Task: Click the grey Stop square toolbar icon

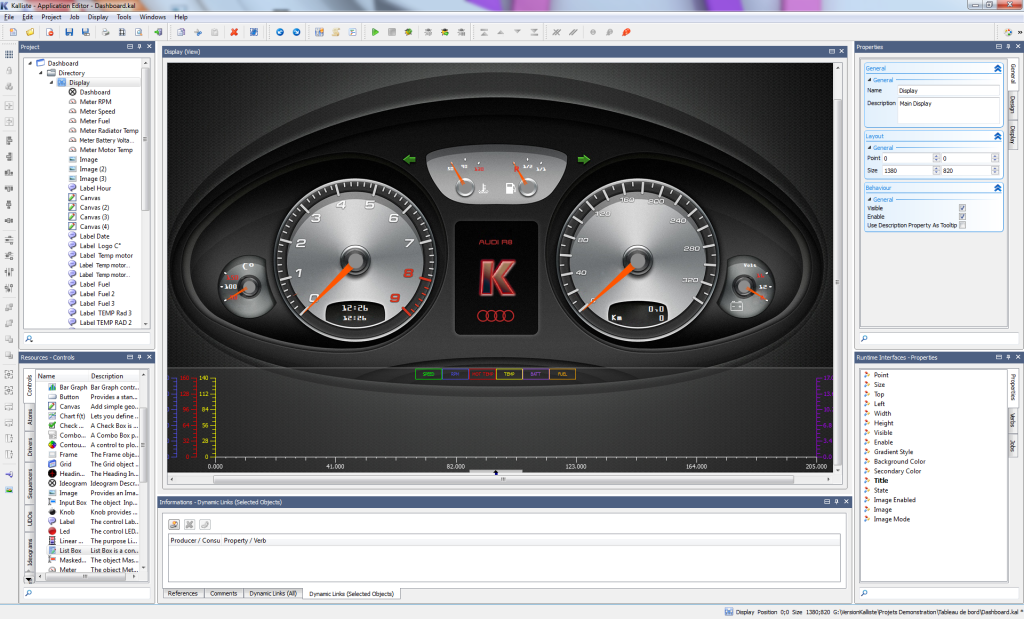Action: point(392,32)
